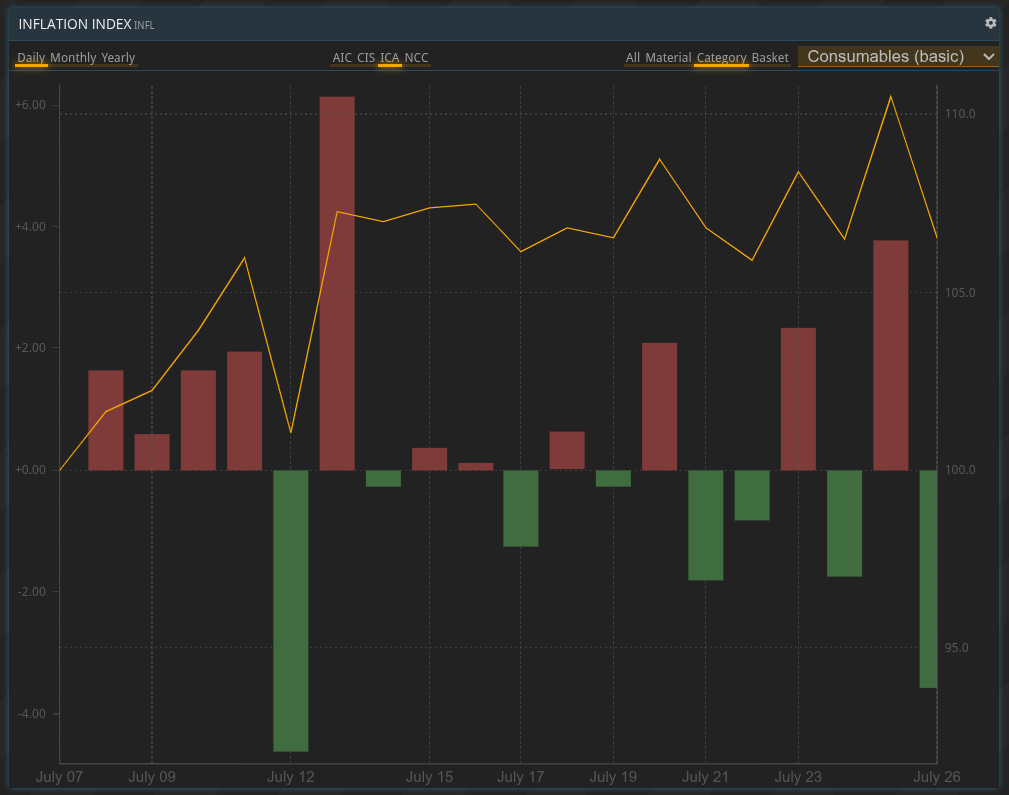Choose the Basket filter tab

[x=770, y=57]
